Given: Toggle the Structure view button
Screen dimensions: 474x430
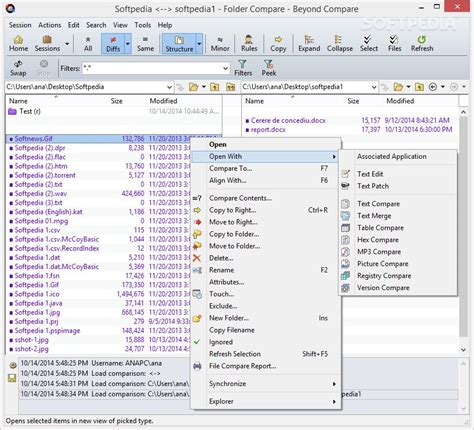Looking at the screenshot, I should point(179,44).
